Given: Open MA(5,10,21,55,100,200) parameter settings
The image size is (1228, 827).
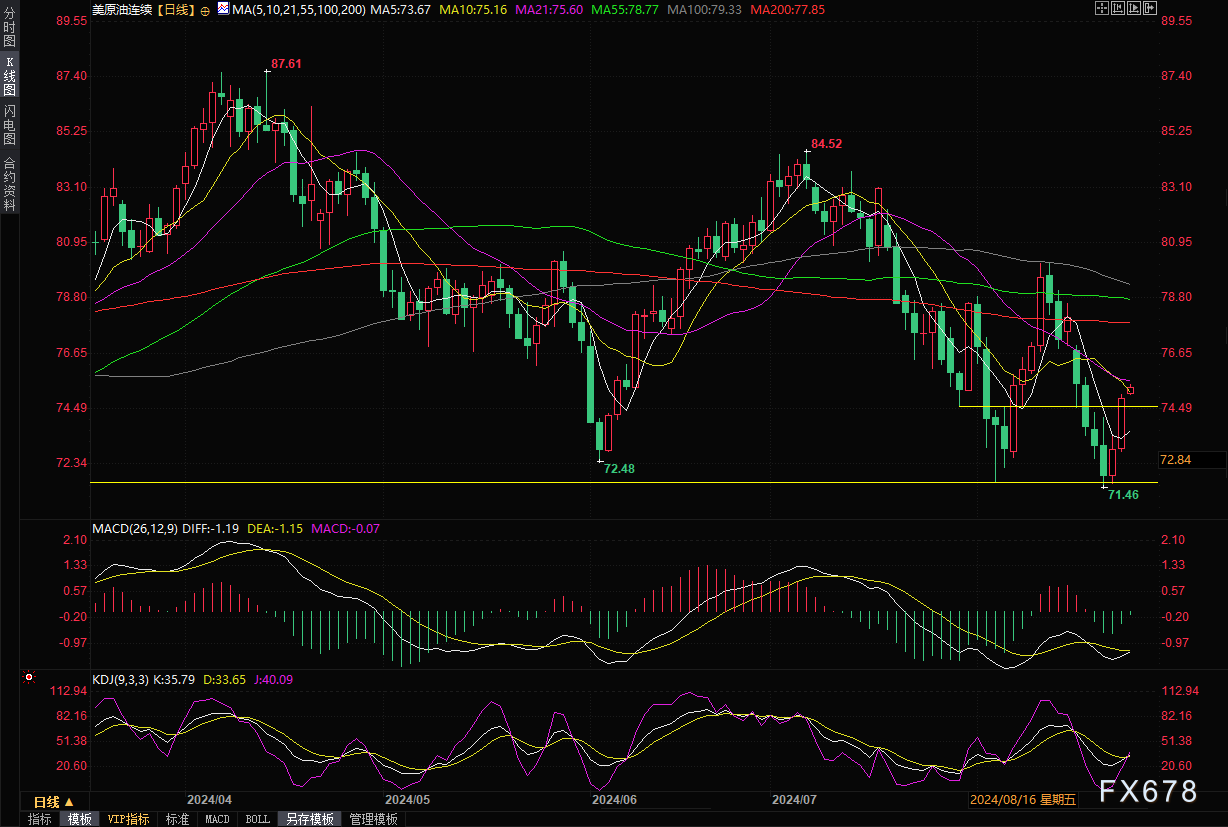Looking at the screenshot, I should [298, 10].
